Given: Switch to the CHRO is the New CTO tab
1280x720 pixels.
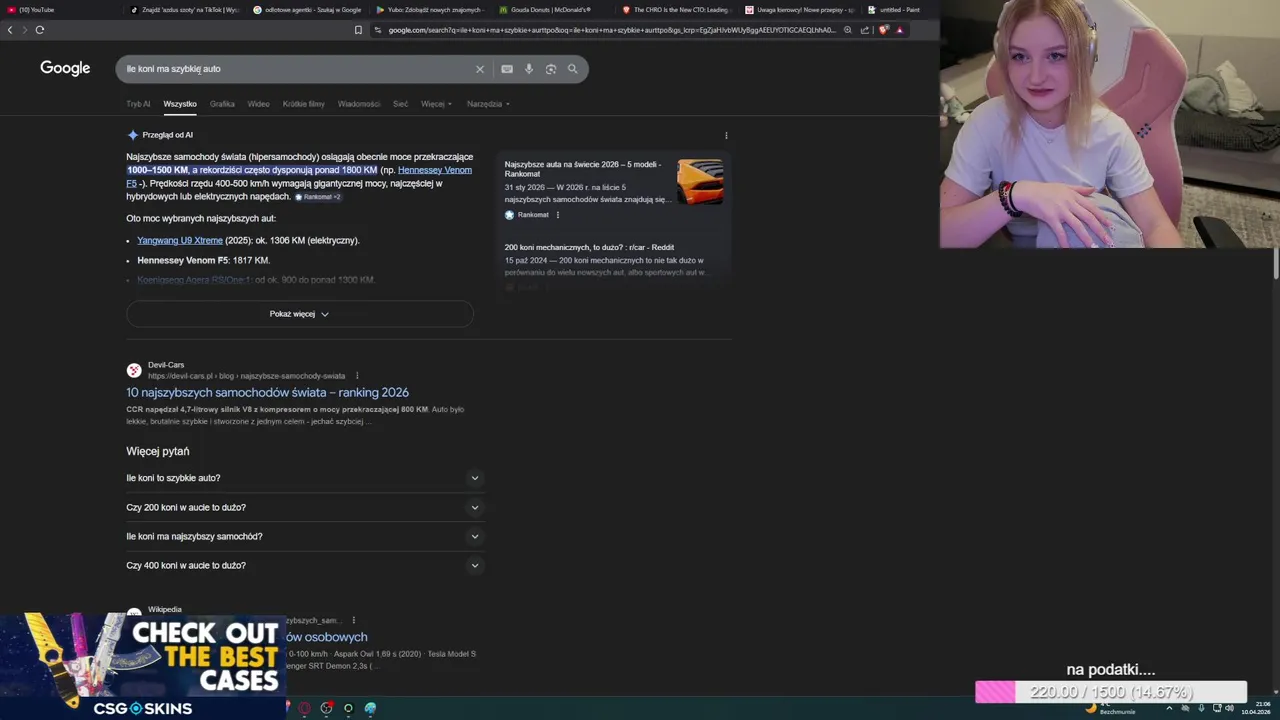Looking at the screenshot, I should click(x=675, y=10).
